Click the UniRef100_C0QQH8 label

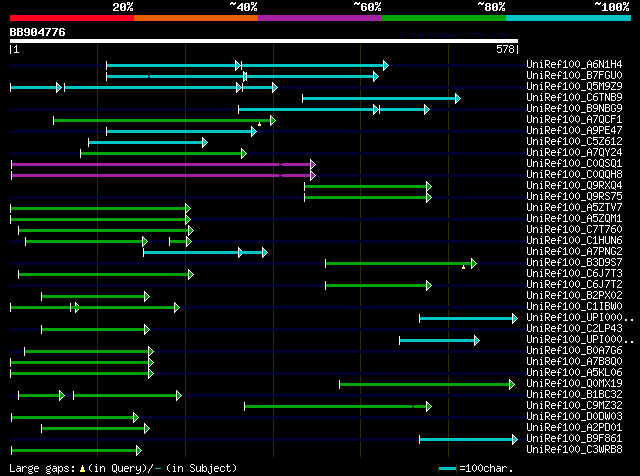(574, 175)
